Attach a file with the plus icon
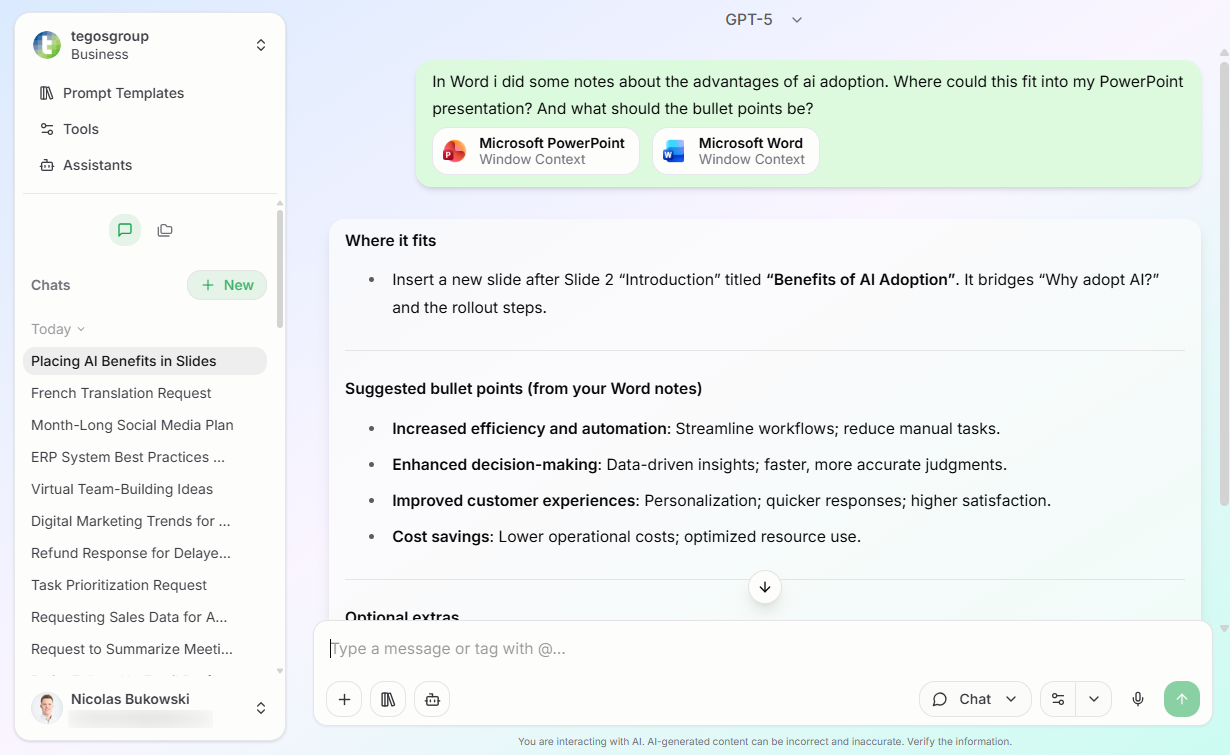This screenshot has width=1230, height=755. coord(344,699)
